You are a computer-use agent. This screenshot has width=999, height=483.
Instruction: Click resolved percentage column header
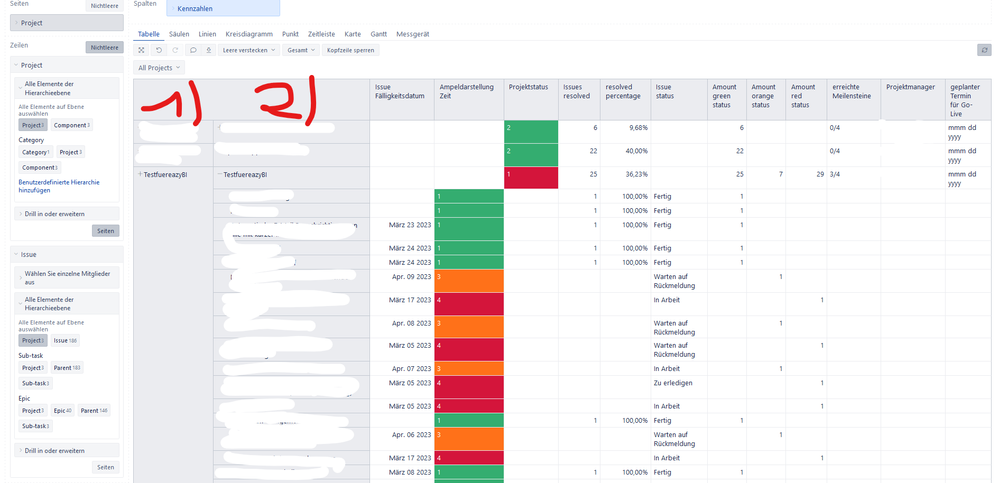[x=625, y=99]
